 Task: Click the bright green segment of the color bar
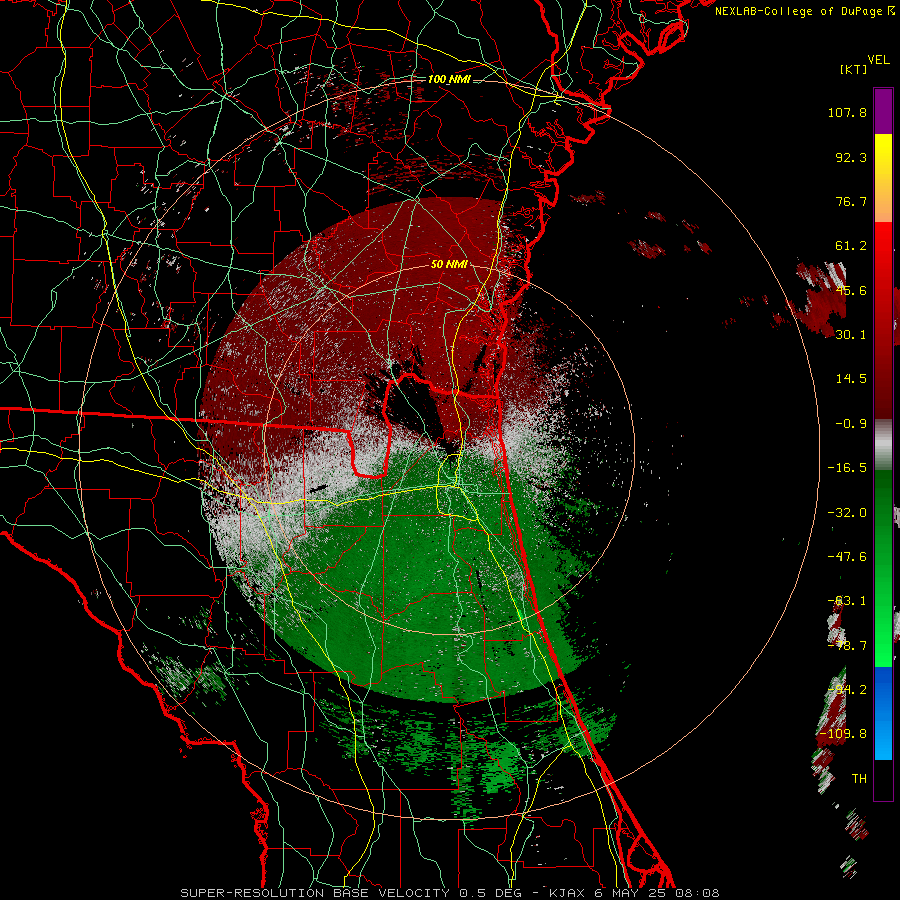[883, 568]
